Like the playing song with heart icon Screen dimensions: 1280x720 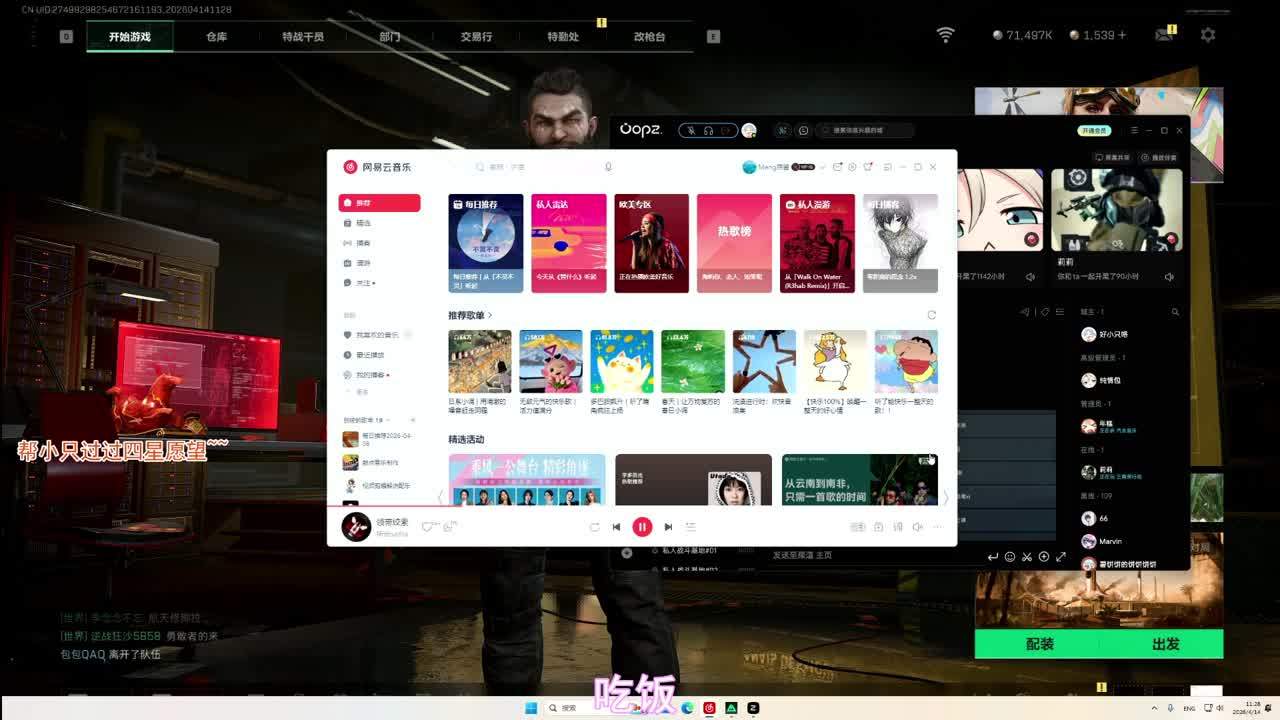(x=428, y=527)
